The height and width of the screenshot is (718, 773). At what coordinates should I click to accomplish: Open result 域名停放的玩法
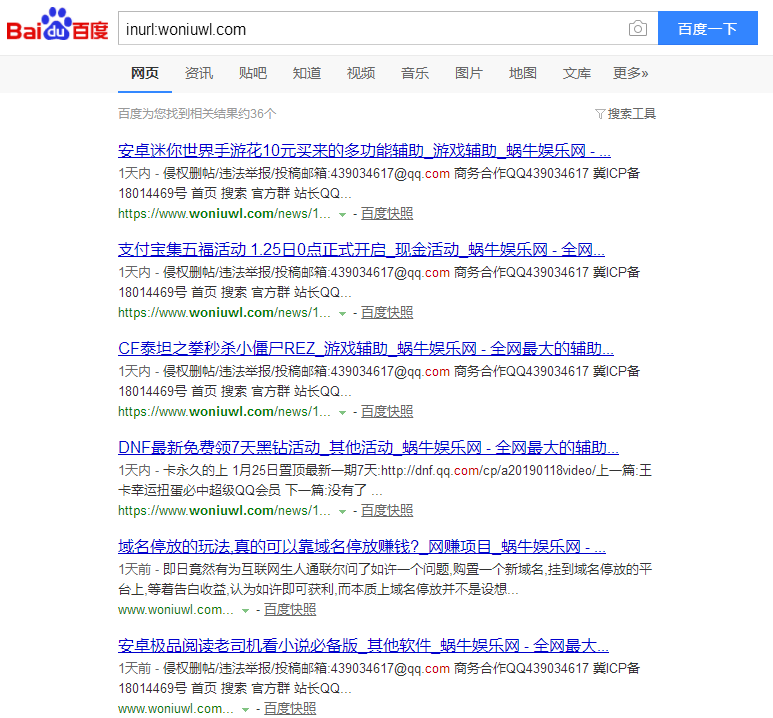click(362, 547)
